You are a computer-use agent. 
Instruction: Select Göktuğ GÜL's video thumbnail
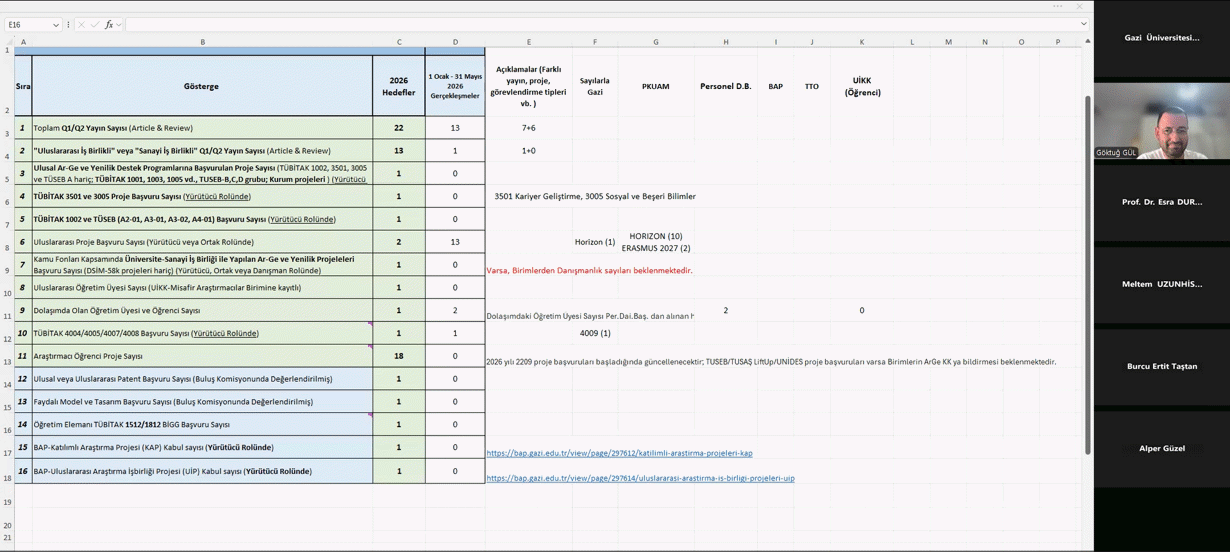(1162, 120)
